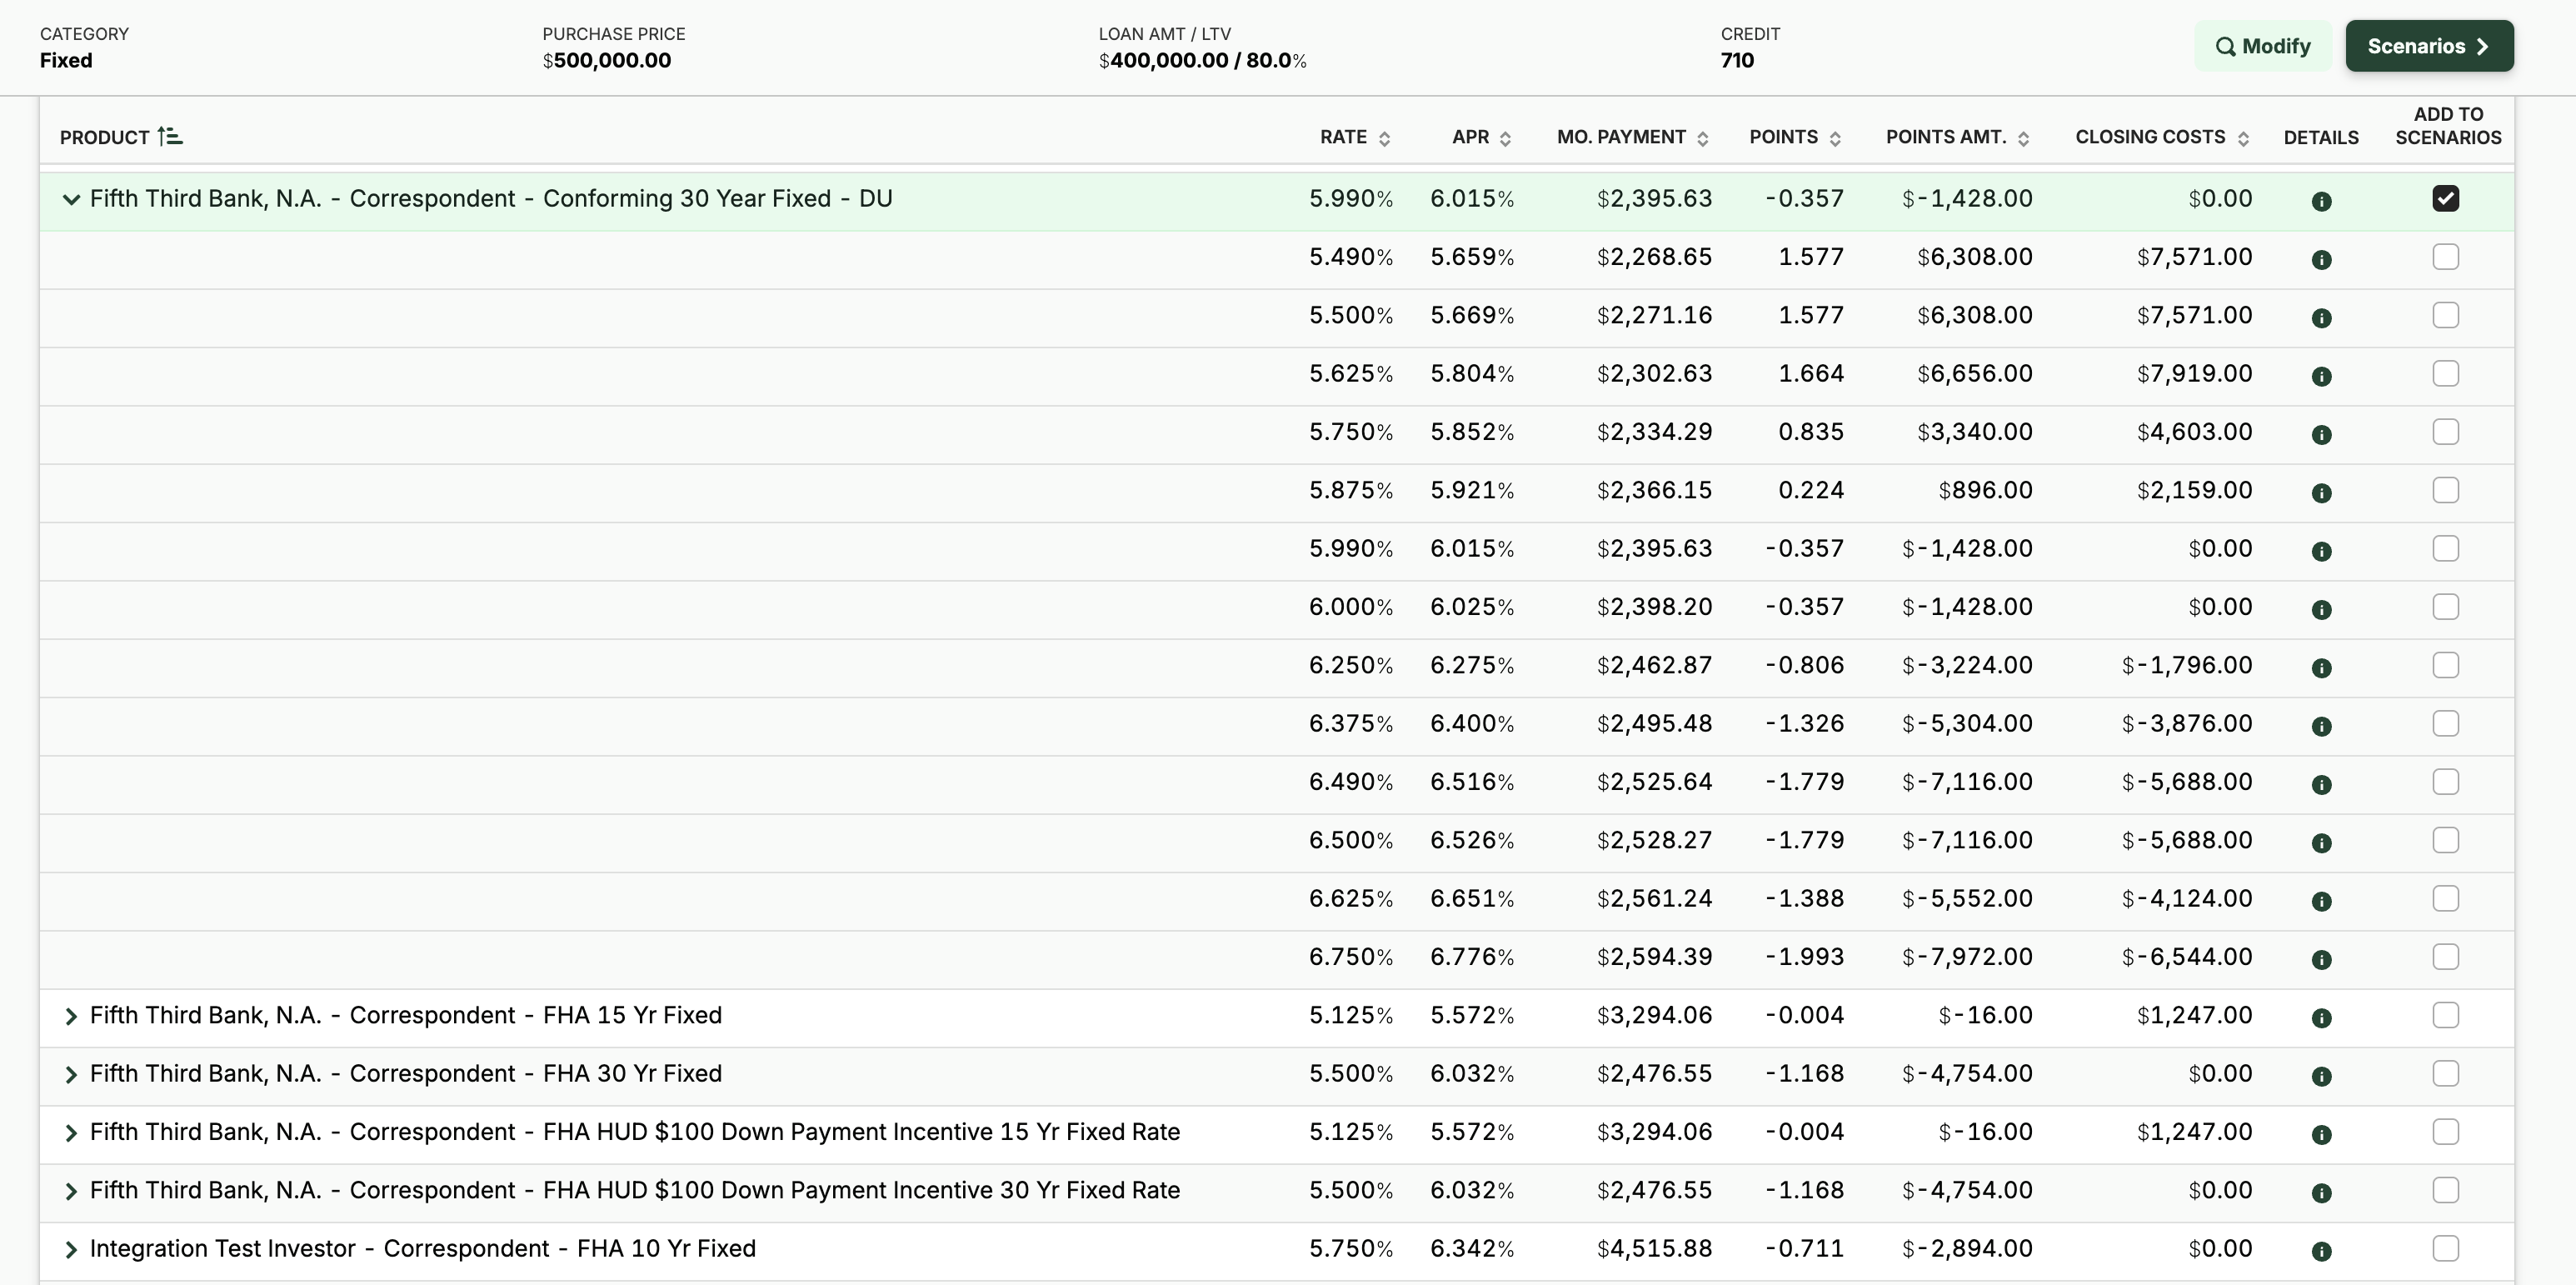2576x1285 pixels.
Task: Open details info icon for 6.750% rate
Action: [2321, 960]
